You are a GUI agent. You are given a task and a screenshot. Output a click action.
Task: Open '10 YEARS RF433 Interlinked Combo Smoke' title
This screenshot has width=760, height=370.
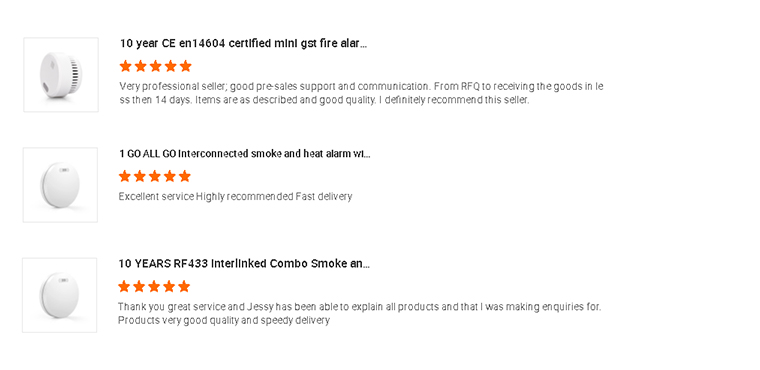click(x=244, y=264)
